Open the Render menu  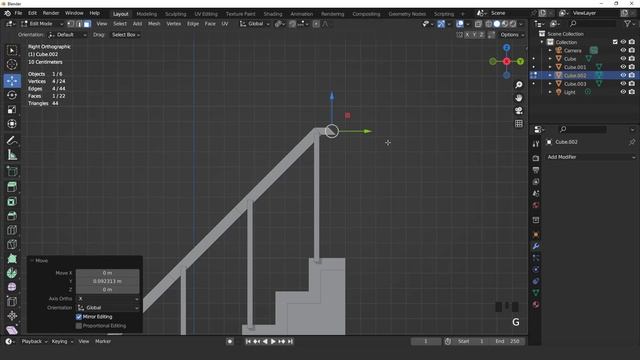[x=51, y=13]
